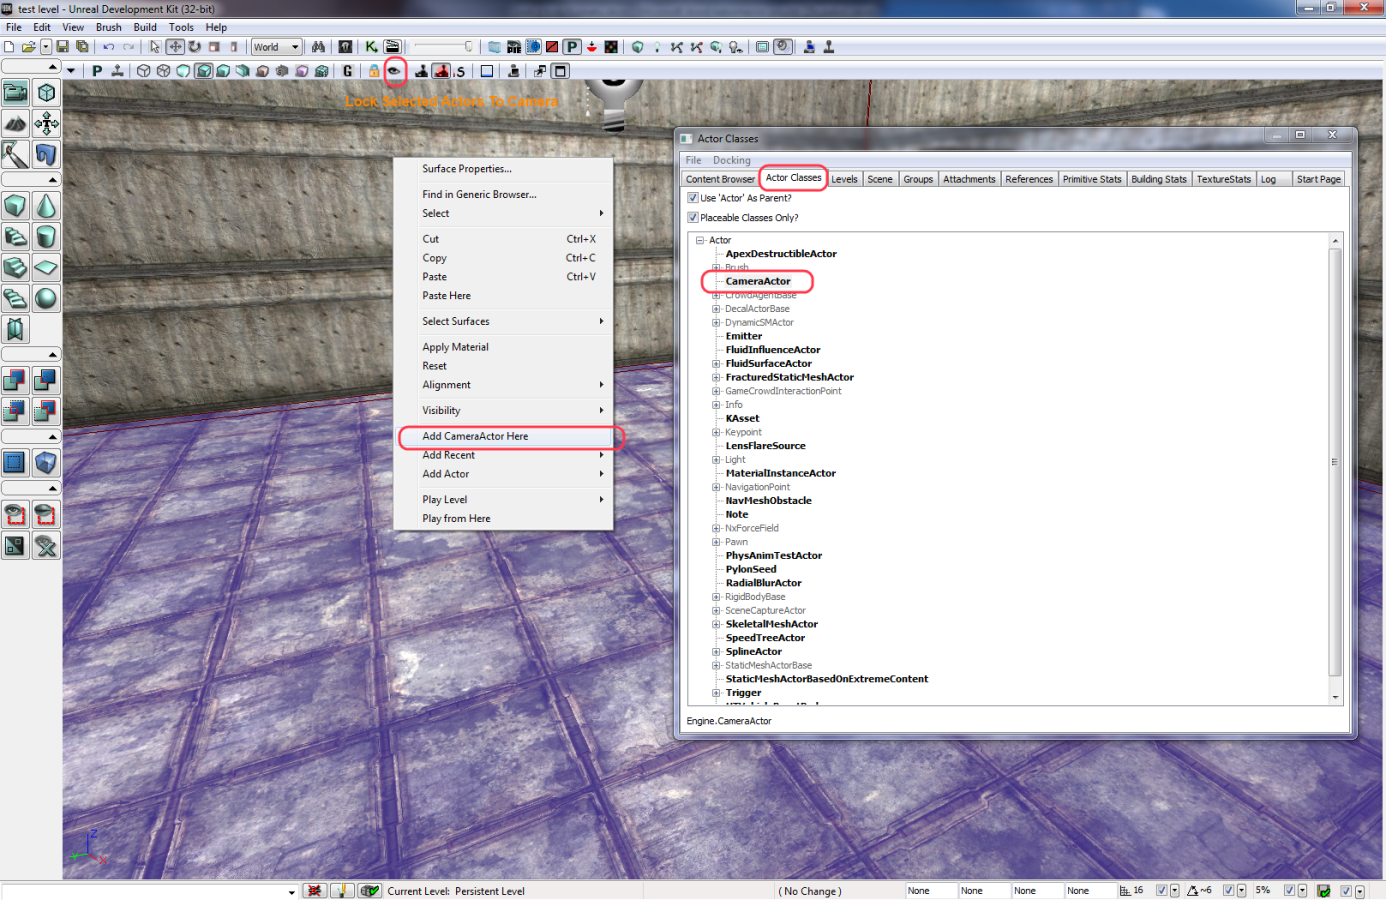Viewport: 1386px width, 900px height.
Task: Select the Static Mesh mode icon
Action: pyautogui.click(x=46, y=155)
